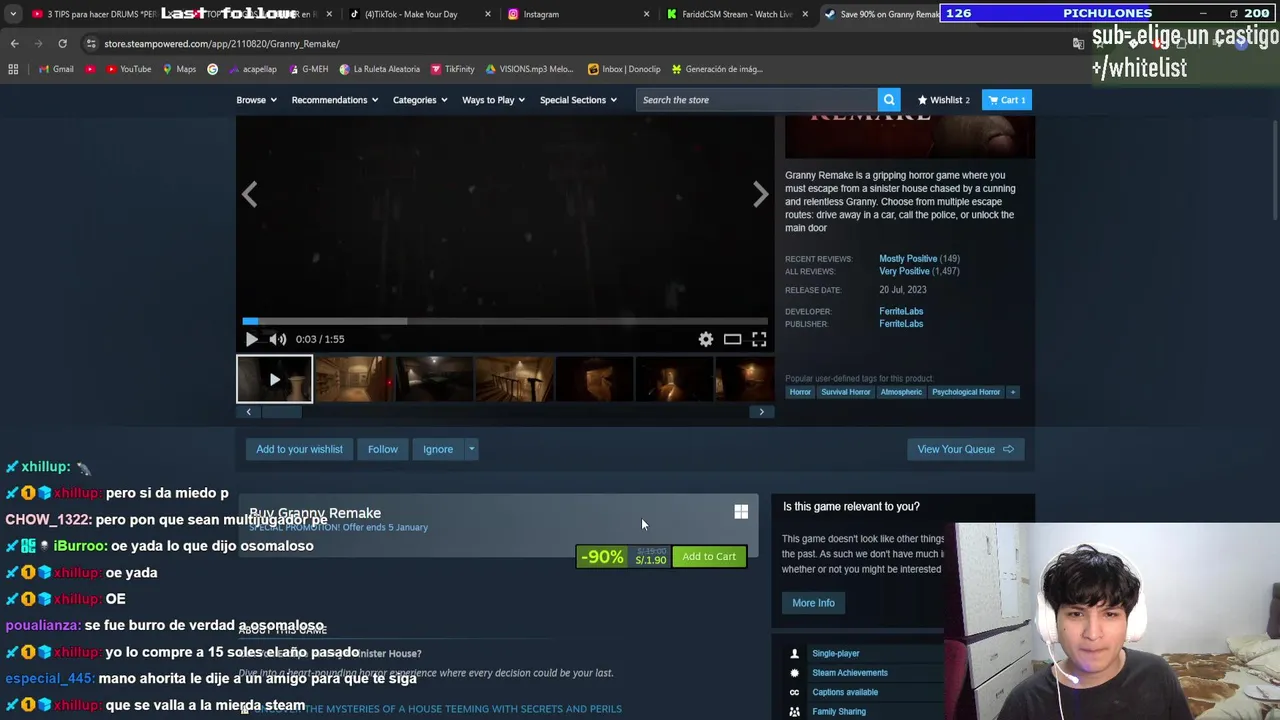Close the Instagram tab
Screen dimensions: 1280x720
click(x=646, y=14)
